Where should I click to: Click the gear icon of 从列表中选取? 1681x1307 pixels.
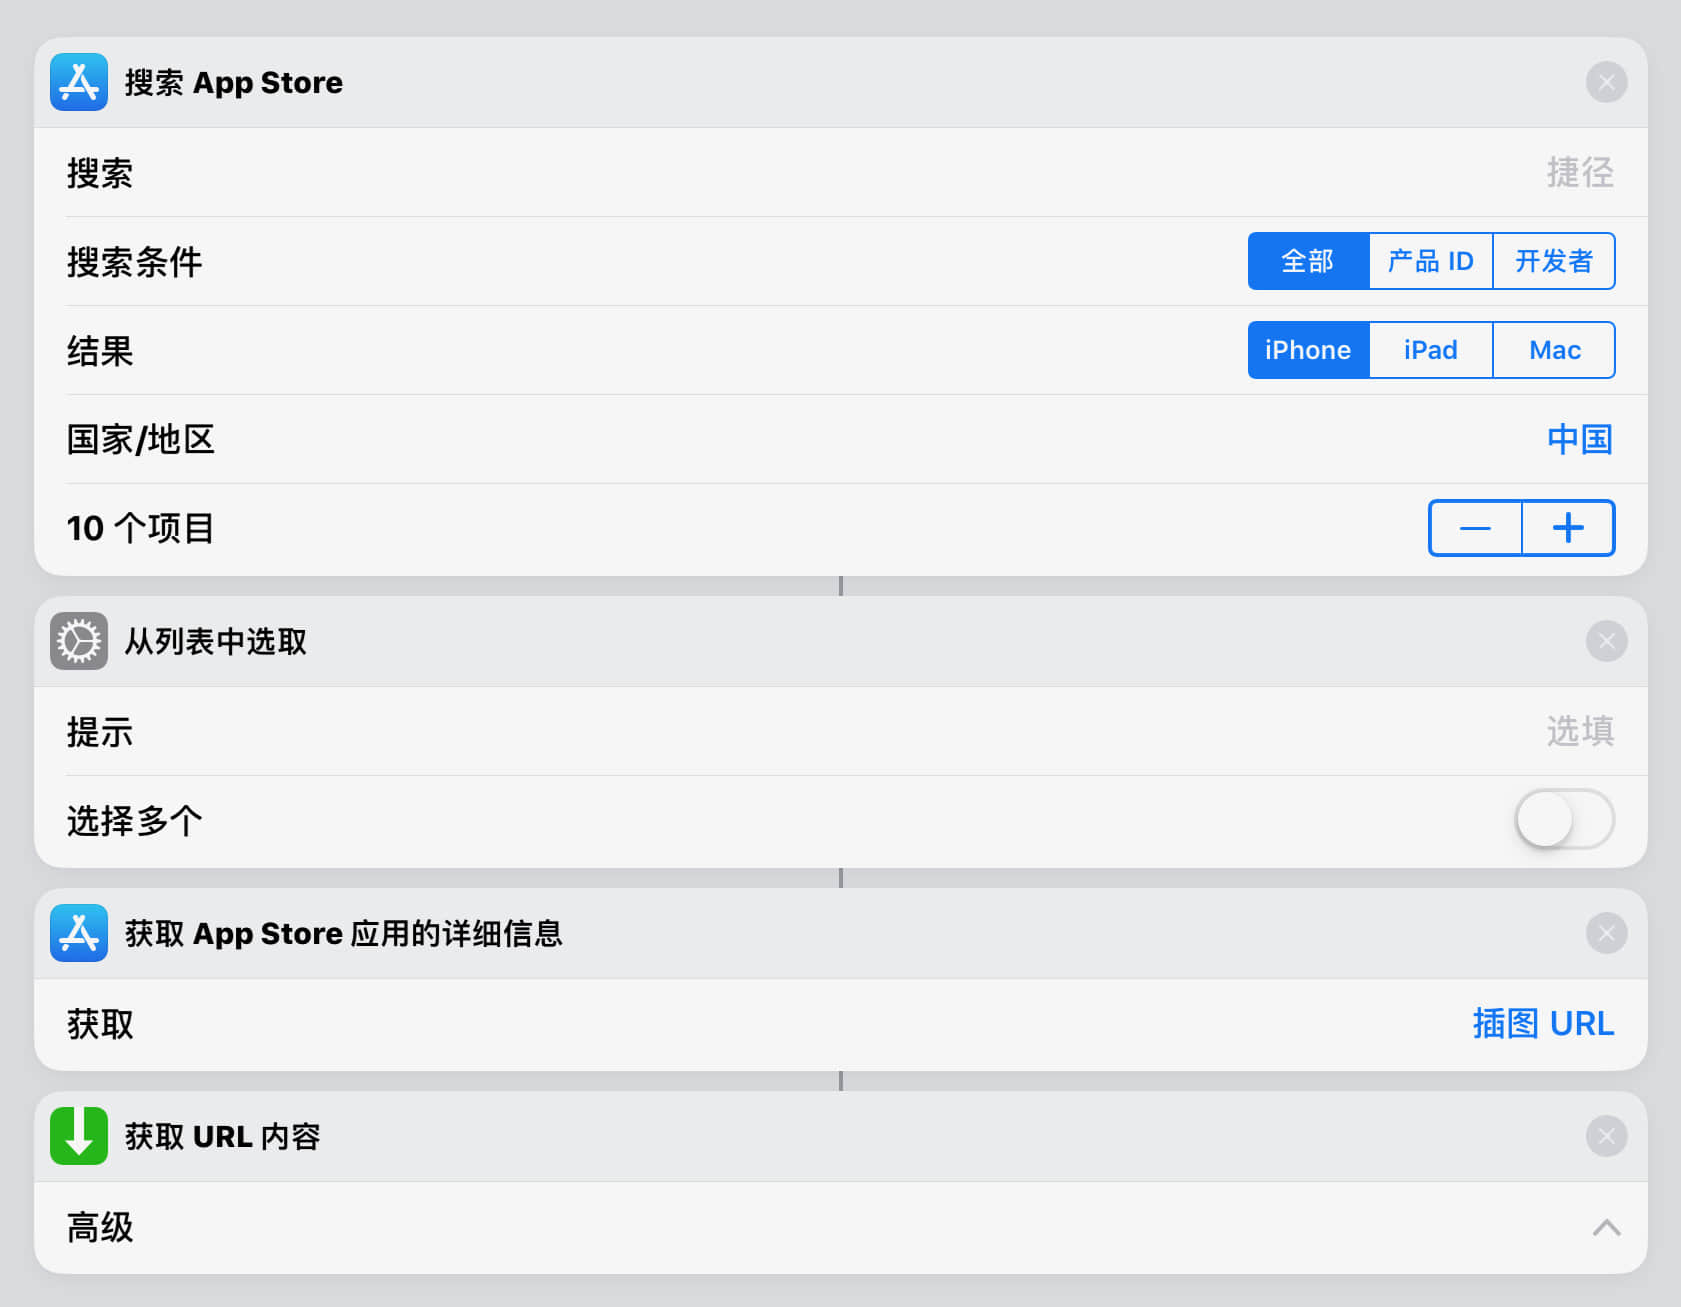79,641
